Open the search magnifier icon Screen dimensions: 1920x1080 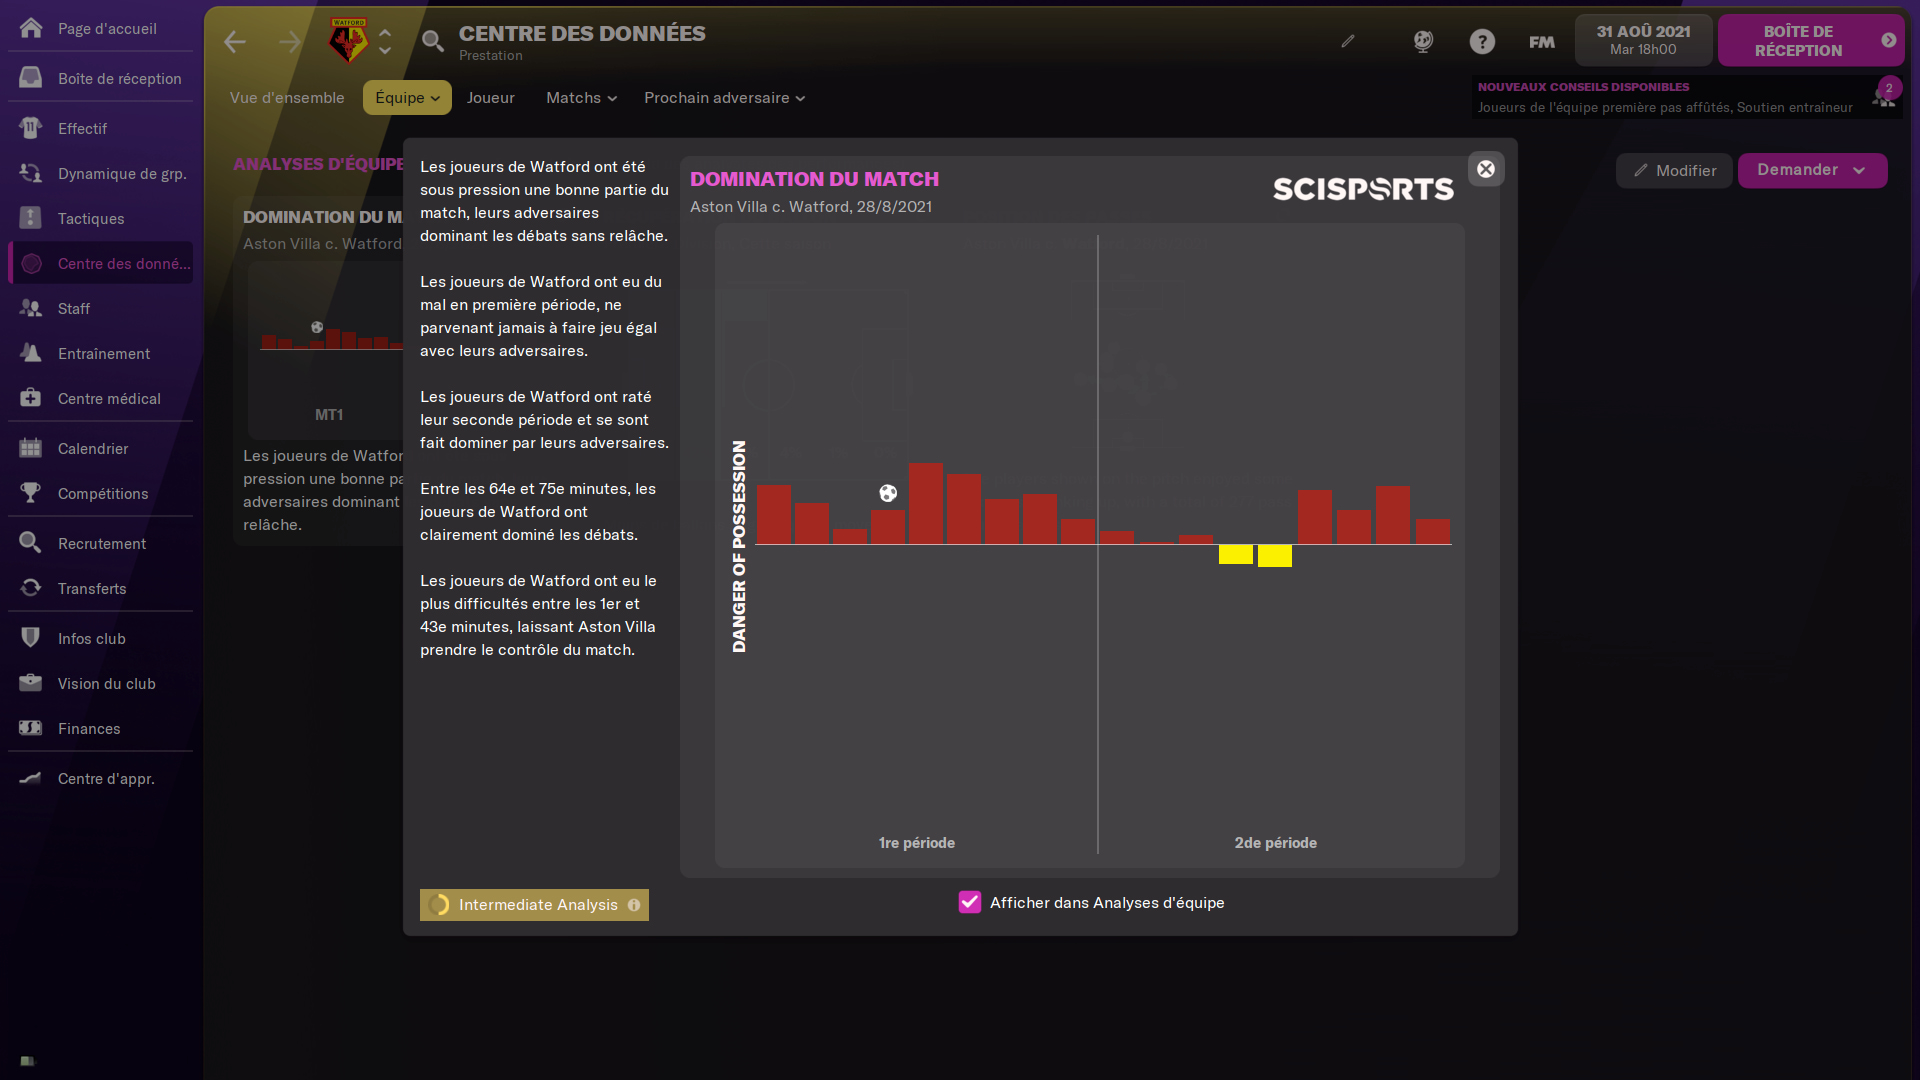coord(432,41)
